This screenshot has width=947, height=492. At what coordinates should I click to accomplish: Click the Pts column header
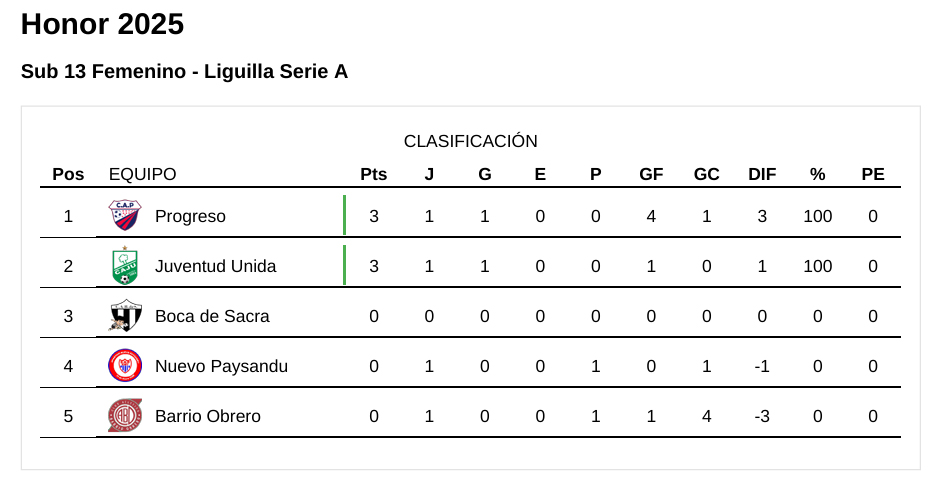[x=373, y=174]
